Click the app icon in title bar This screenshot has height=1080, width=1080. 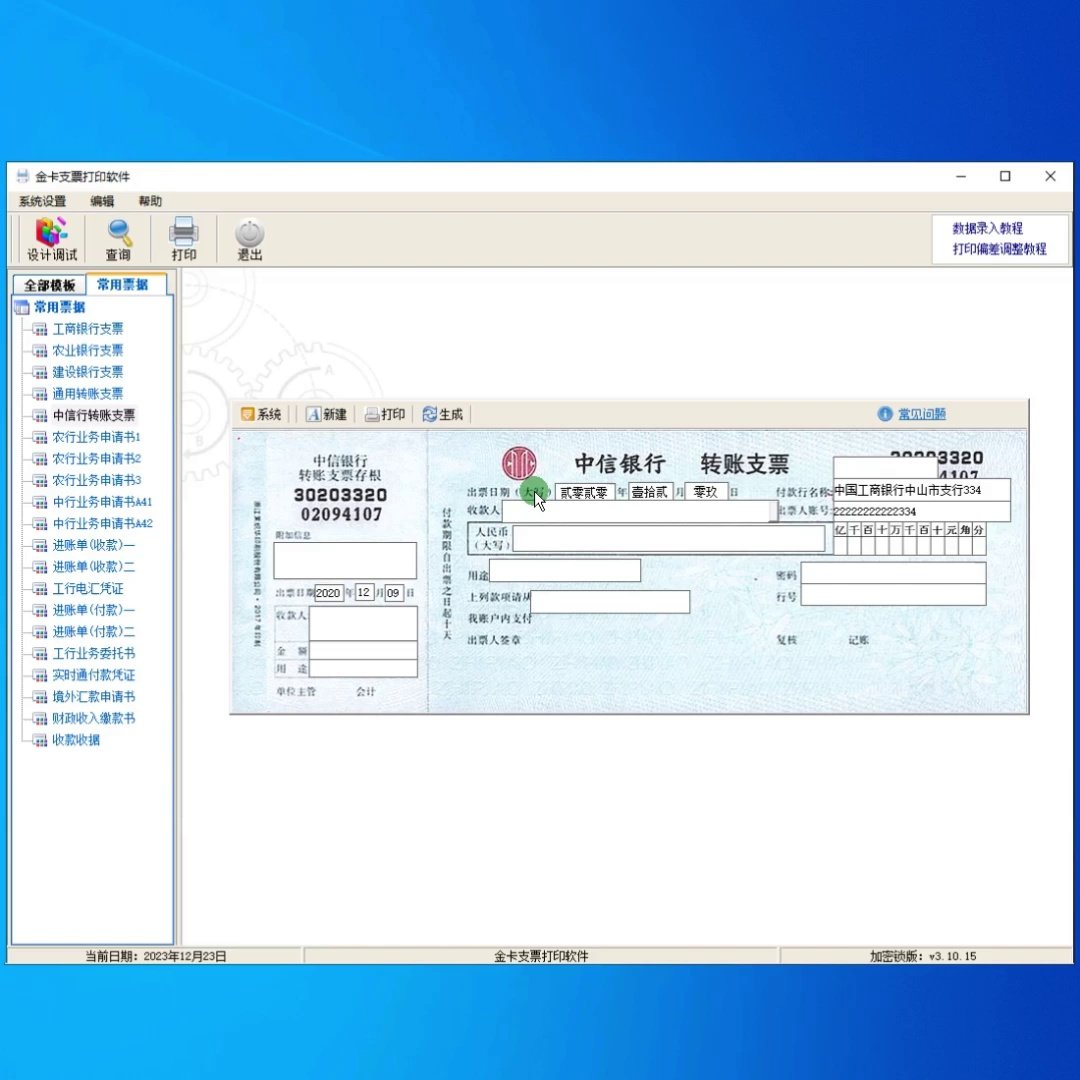(x=23, y=176)
